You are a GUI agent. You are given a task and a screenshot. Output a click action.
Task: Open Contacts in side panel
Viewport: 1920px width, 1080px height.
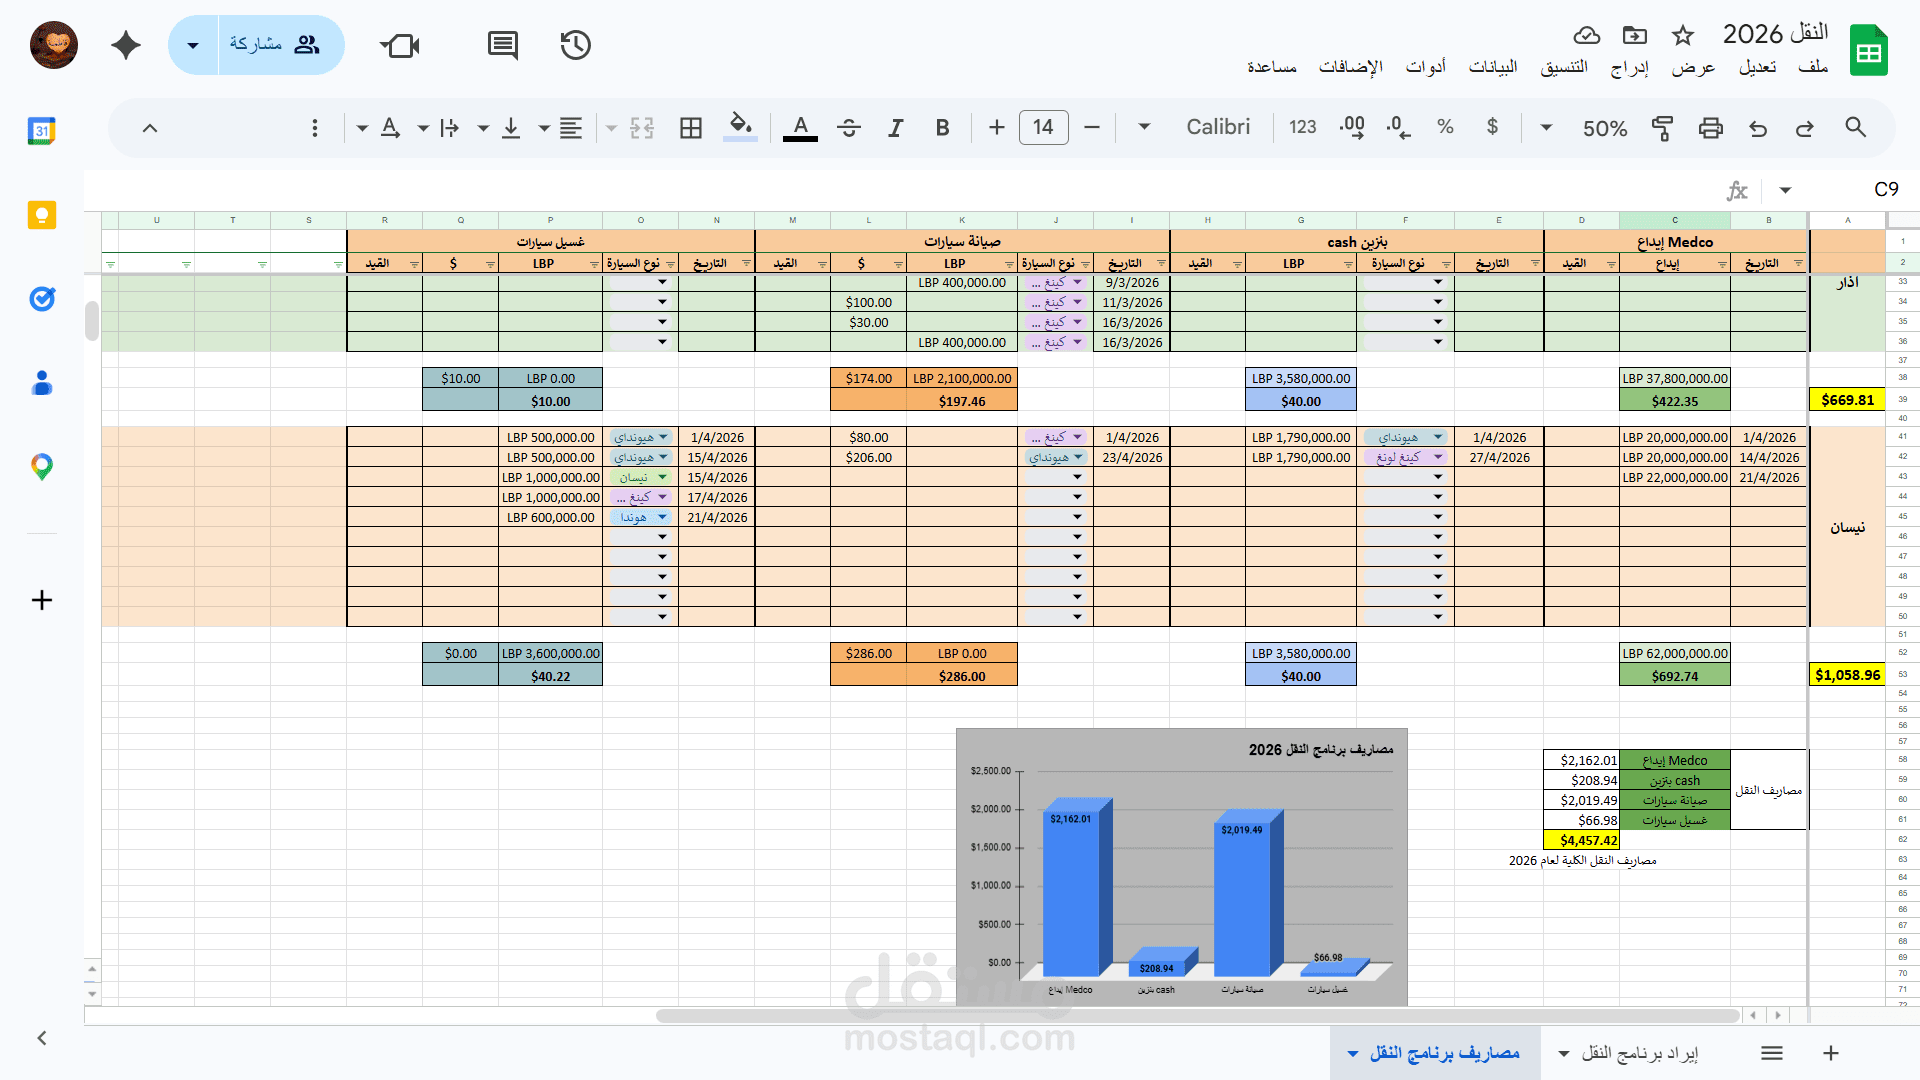[x=42, y=383]
